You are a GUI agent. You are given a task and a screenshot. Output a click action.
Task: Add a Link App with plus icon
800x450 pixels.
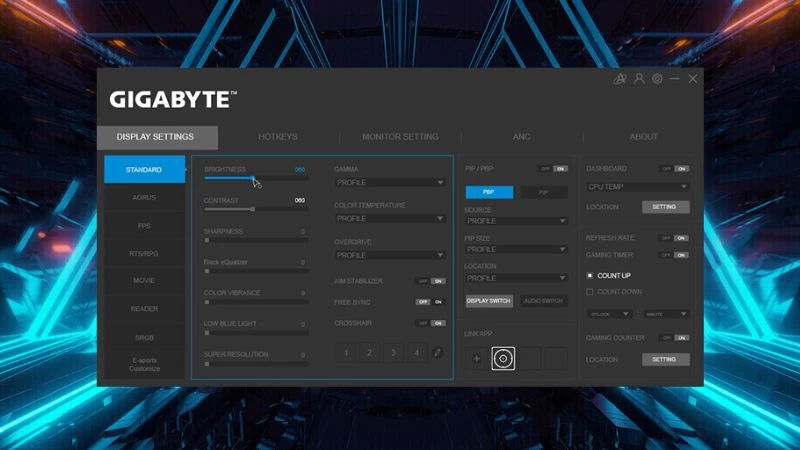point(477,359)
